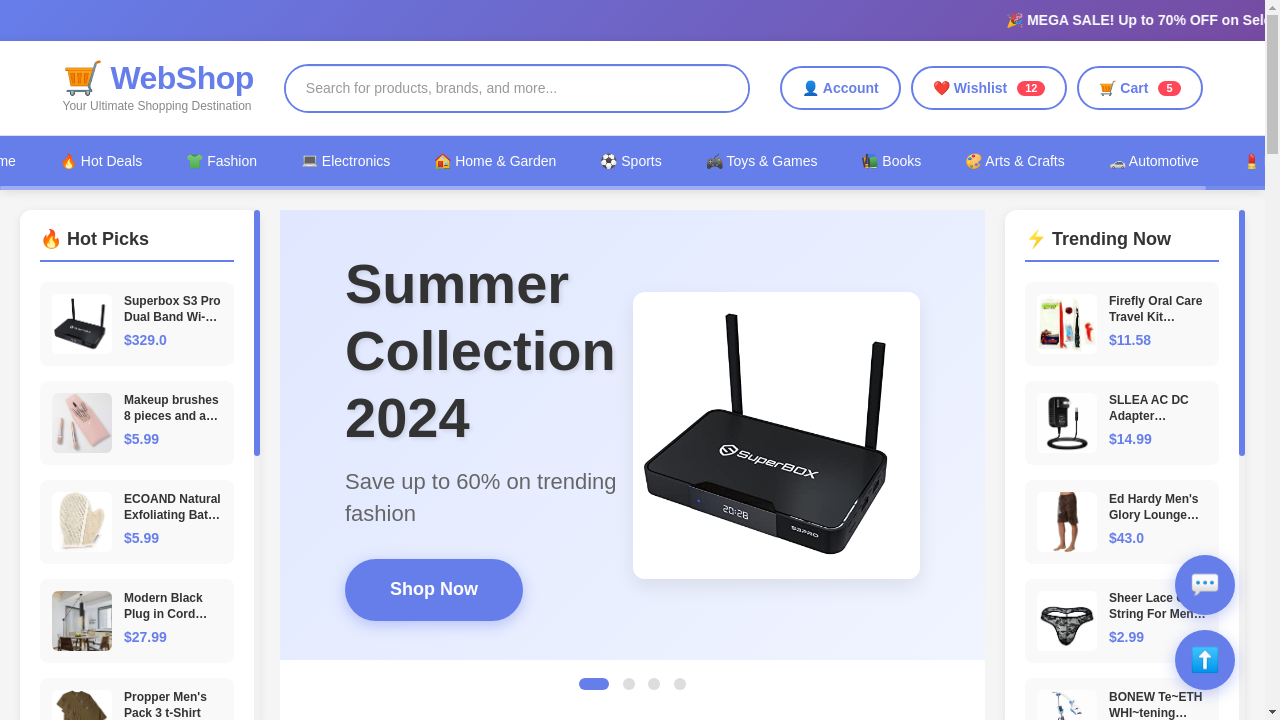The width and height of the screenshot is (1280, 720).
Task: Click the large SuperBOX banner image
Action: pos(776,435)
